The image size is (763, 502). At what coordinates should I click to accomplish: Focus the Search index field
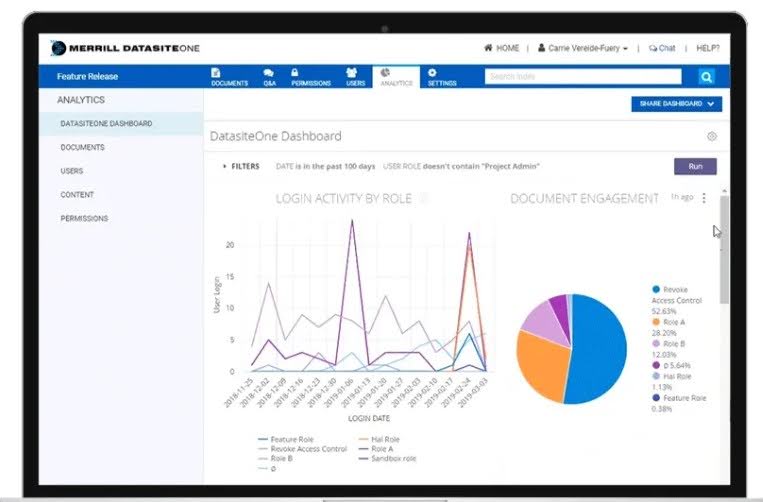(583, 76)
